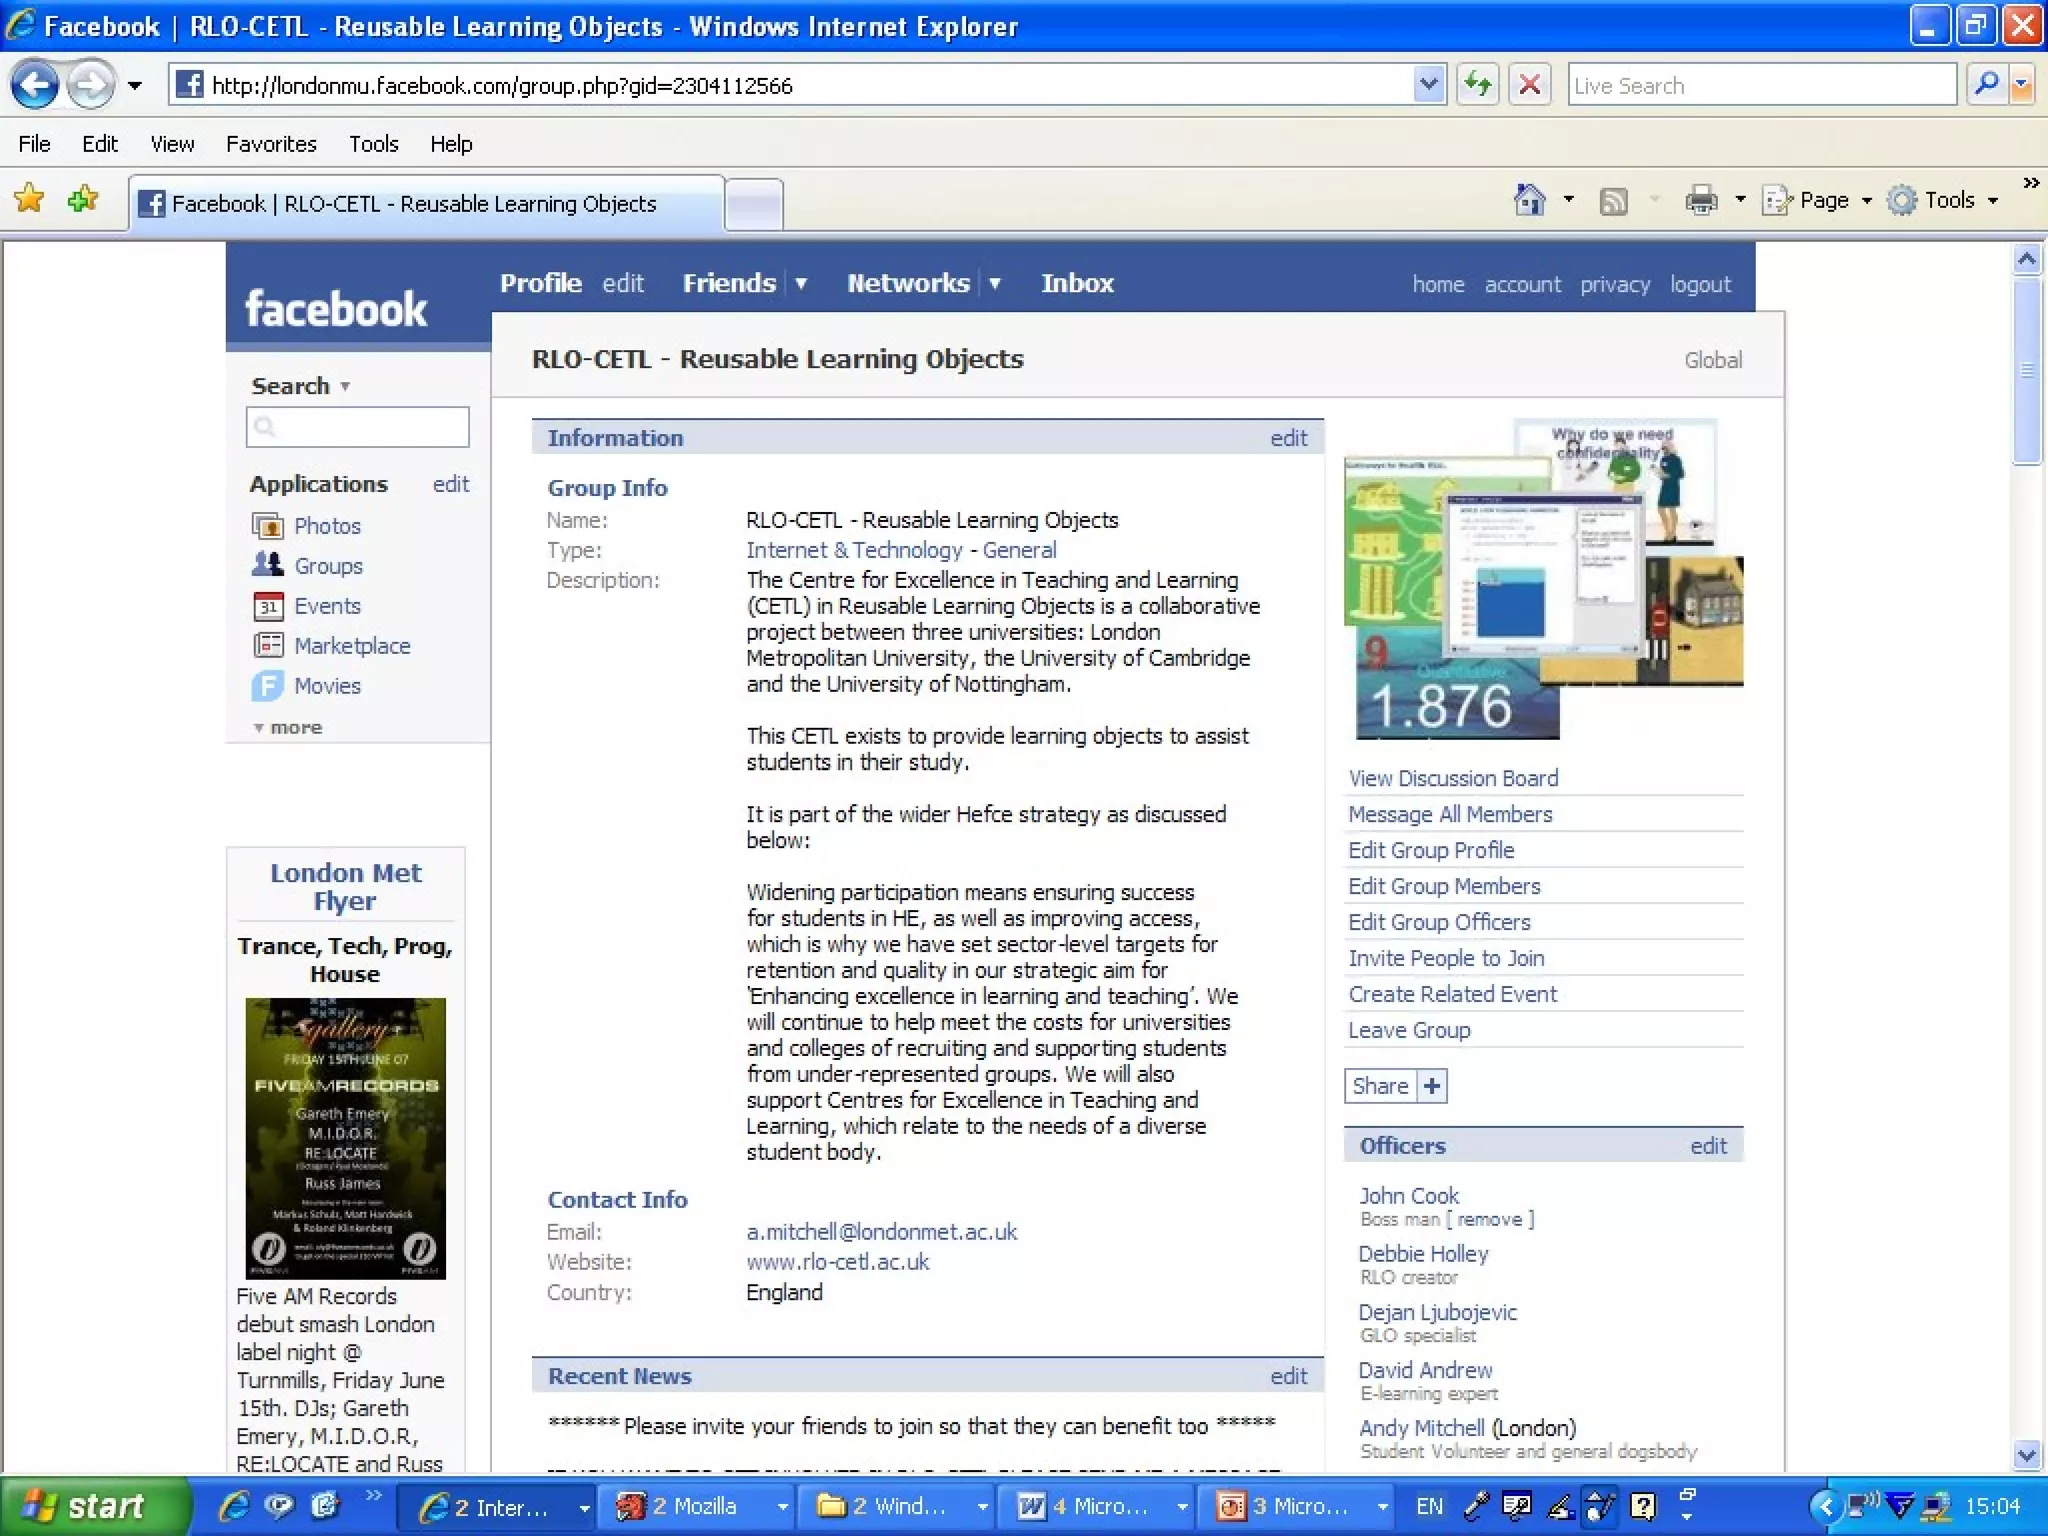Open View Discussion Board link
Viewport: 2048px width, 1536px height.
1453,778
